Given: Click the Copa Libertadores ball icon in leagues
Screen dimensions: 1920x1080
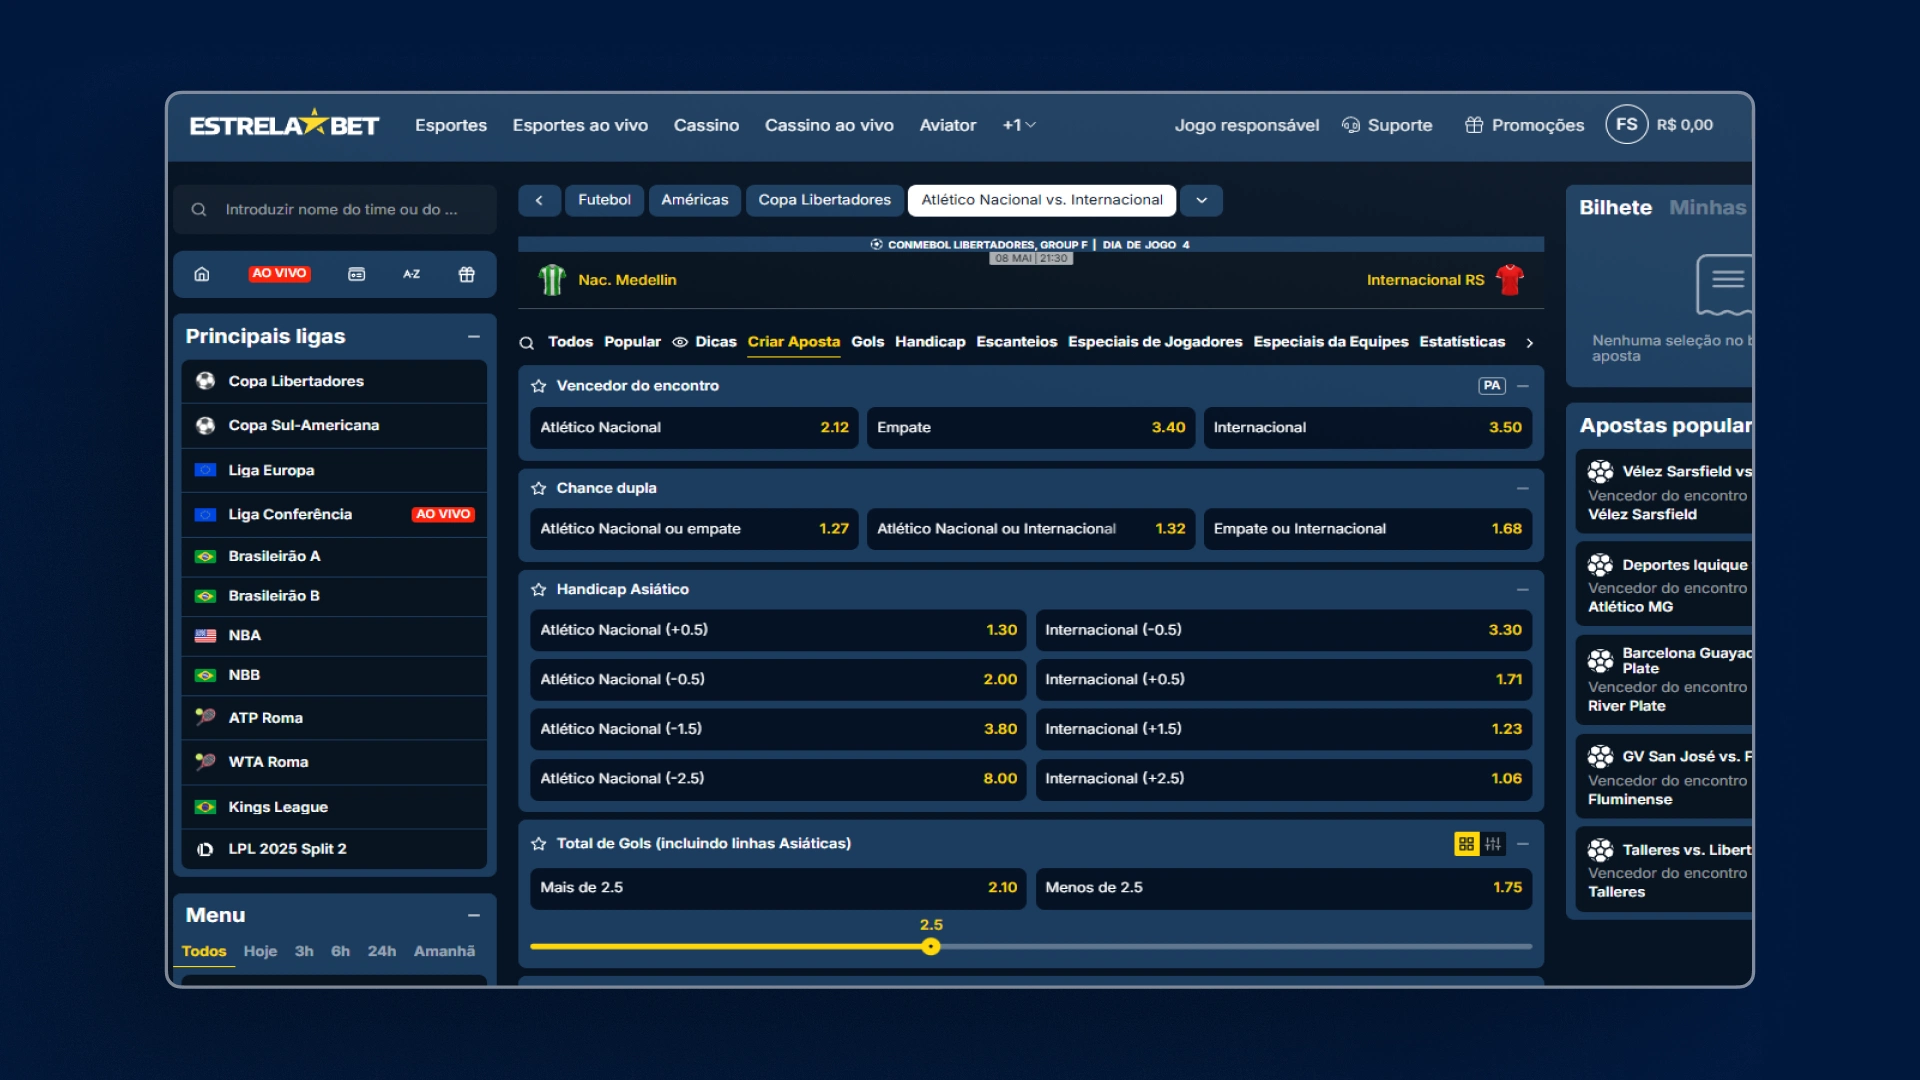Looking at the screenshot, I should click(x=206, y=381).
